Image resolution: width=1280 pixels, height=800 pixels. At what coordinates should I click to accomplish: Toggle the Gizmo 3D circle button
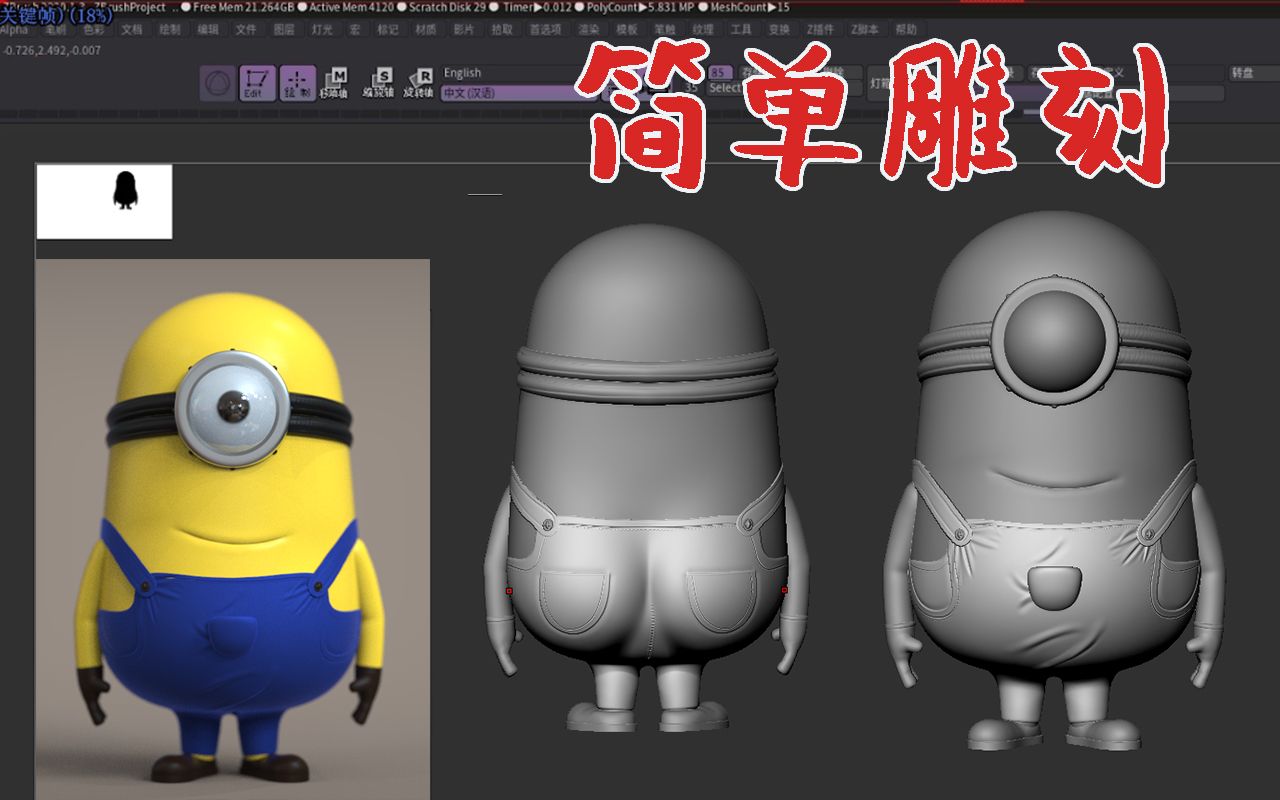coord(217,83)
